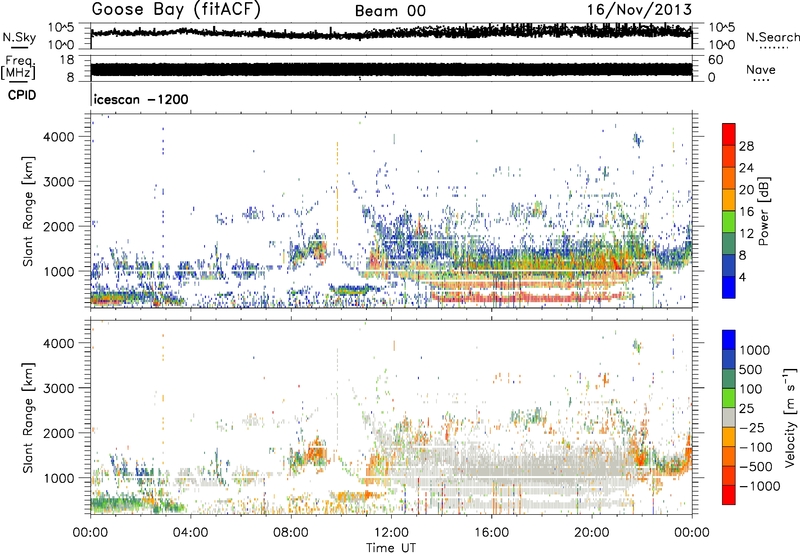Click the date 16/Nov/2013
The image size is (800, 554).
(639, 10)
